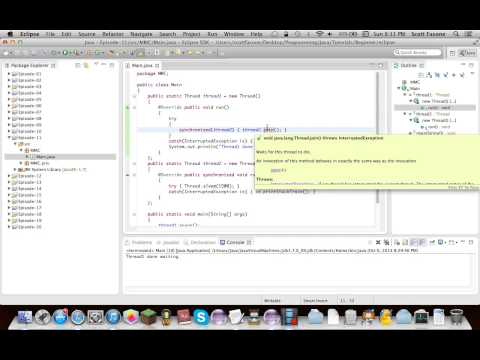
Task: Switch to the Javadoc tab
Action: 169,242
